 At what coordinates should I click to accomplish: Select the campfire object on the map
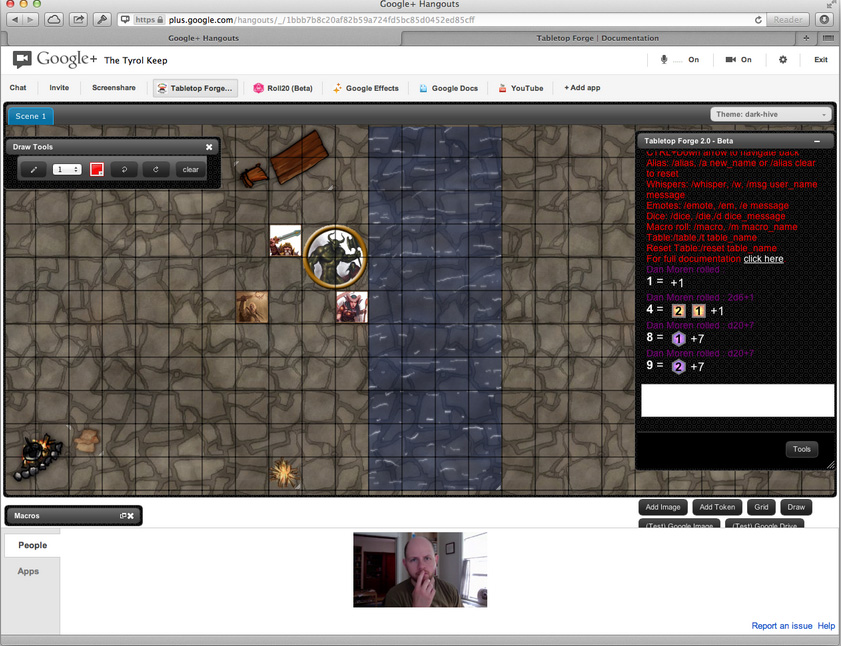click(39, 456)
